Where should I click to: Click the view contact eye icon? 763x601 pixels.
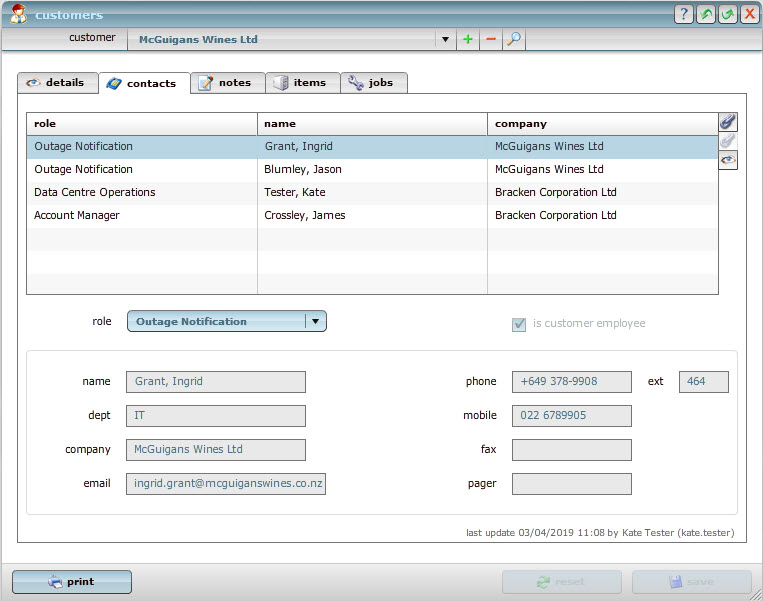tap(728, 160)
